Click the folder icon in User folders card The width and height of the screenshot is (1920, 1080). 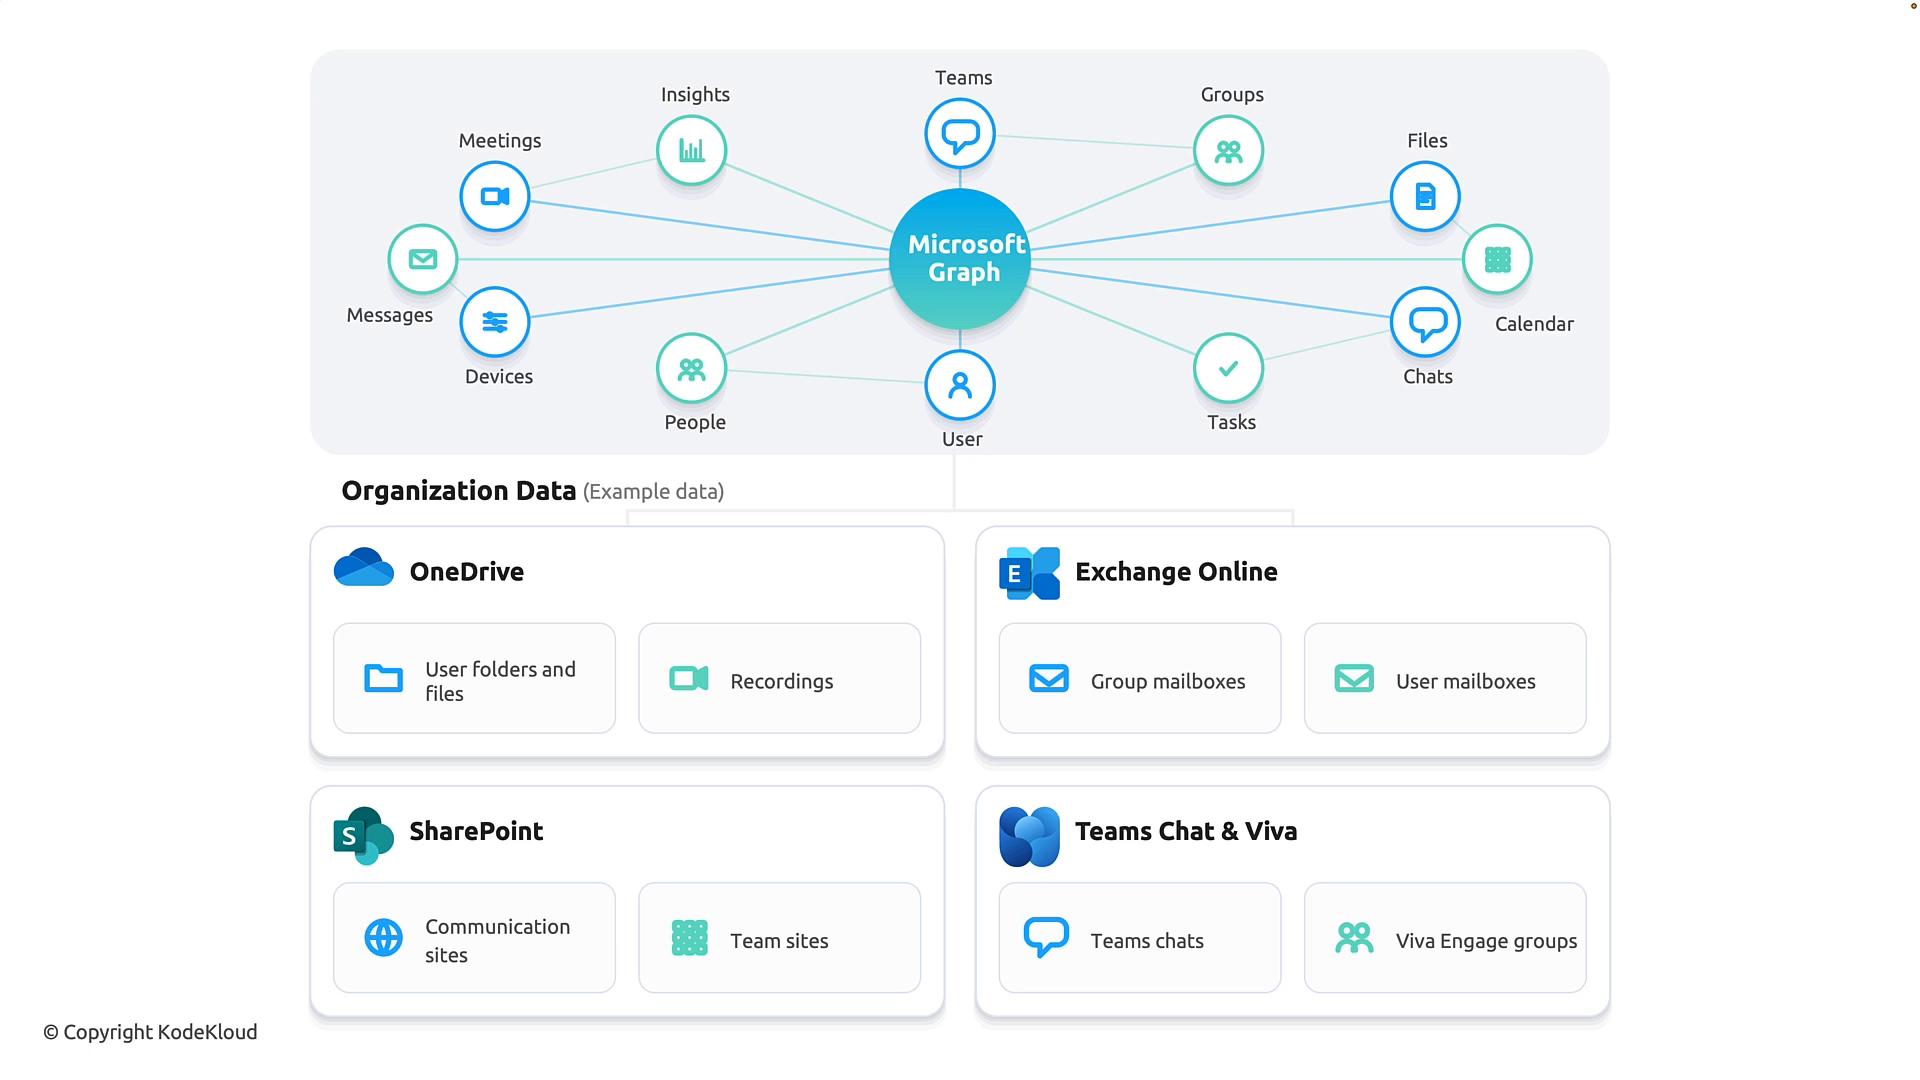click(384, 679)
